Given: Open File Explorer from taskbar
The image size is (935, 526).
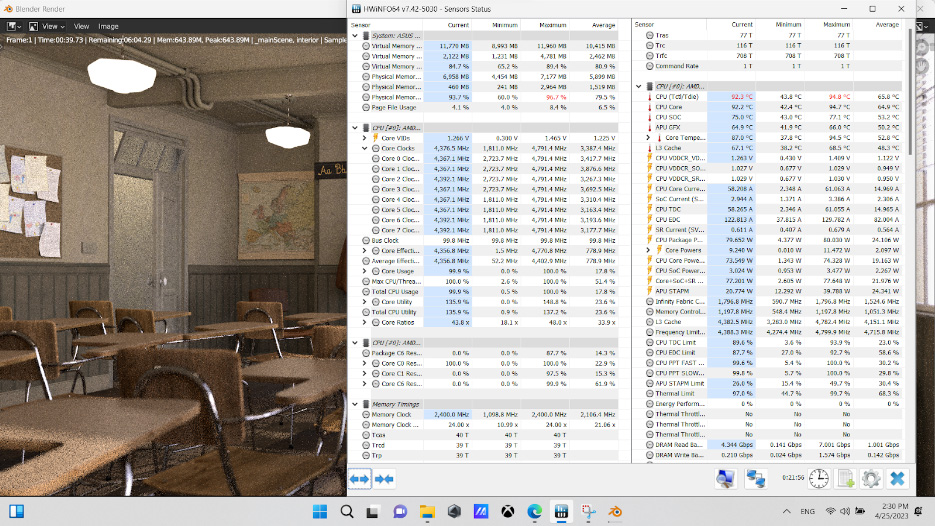Looking at the screenshot, I should pos(427,512).
